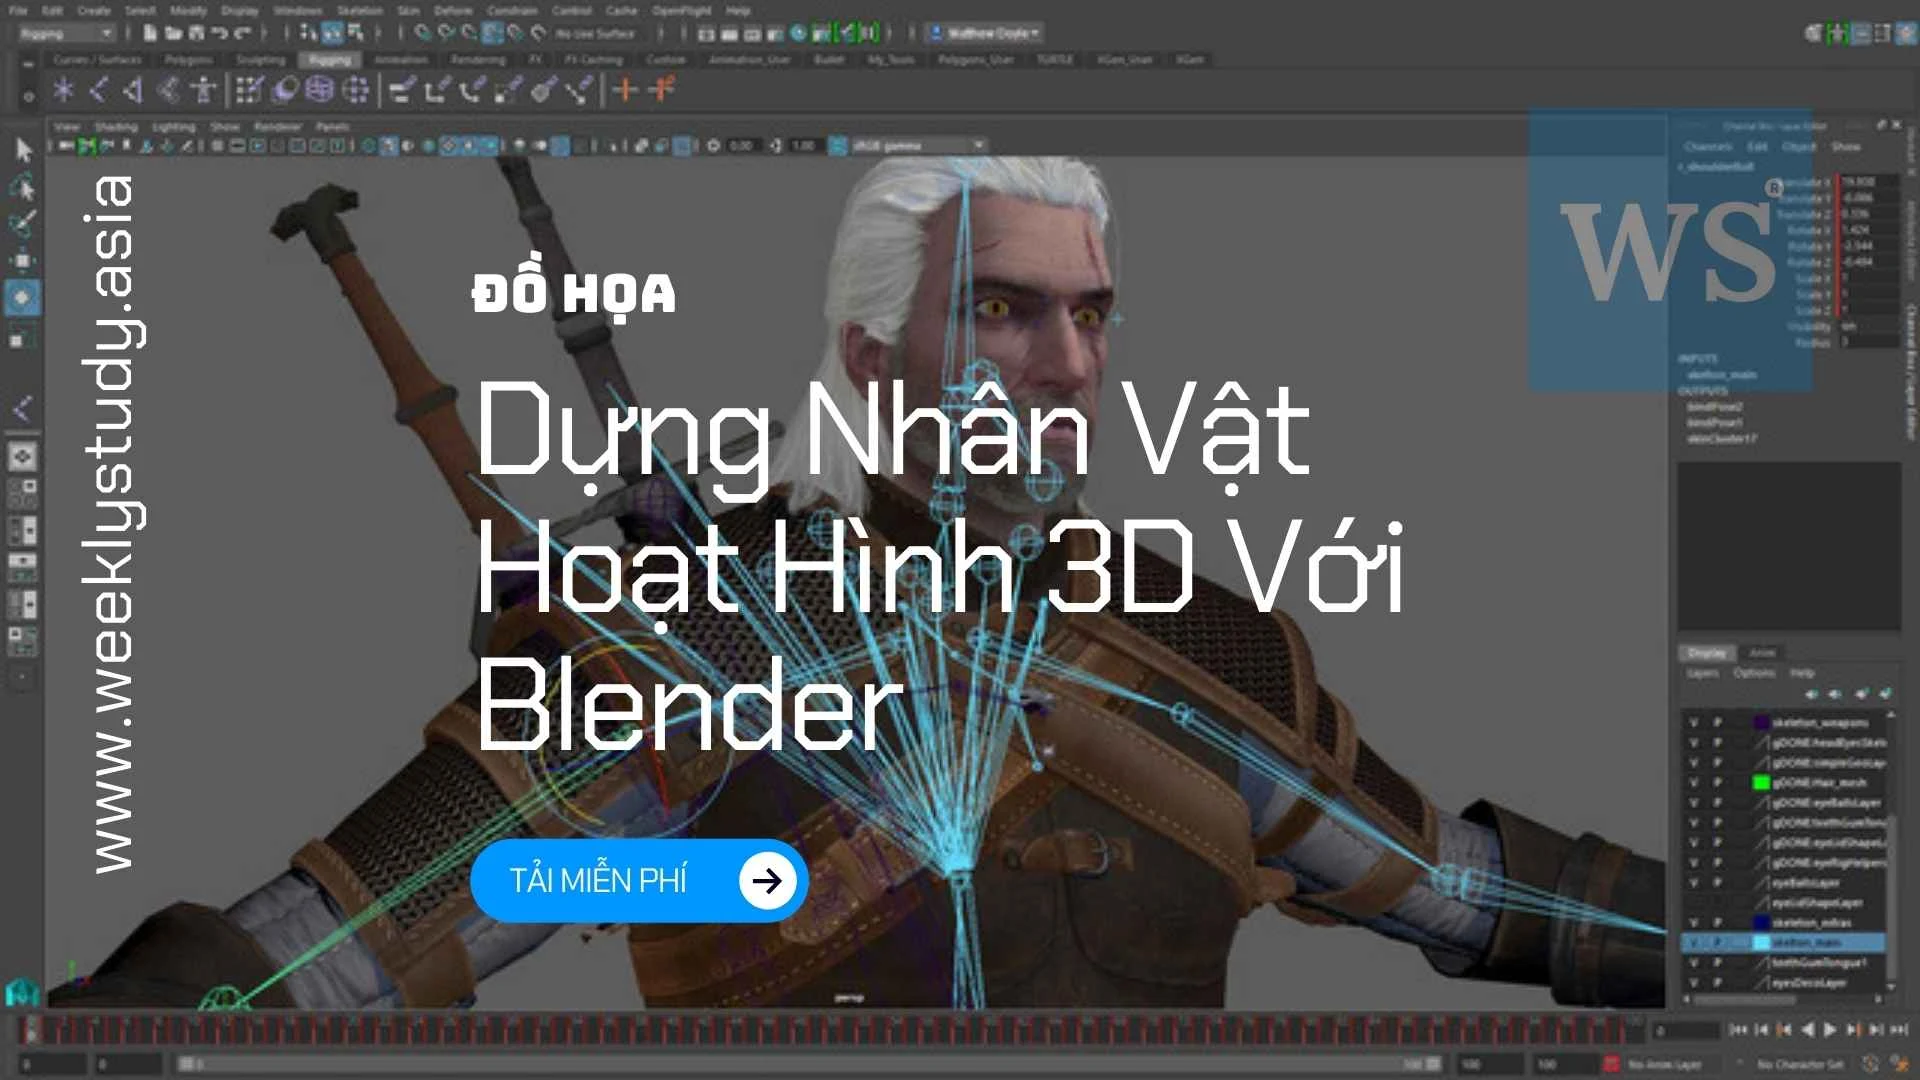Toggle visibility V of eyesDecoLayer
The width and height of the screenshot is (1920, 1080).
pyautogui.click(x=1693, y=982)
